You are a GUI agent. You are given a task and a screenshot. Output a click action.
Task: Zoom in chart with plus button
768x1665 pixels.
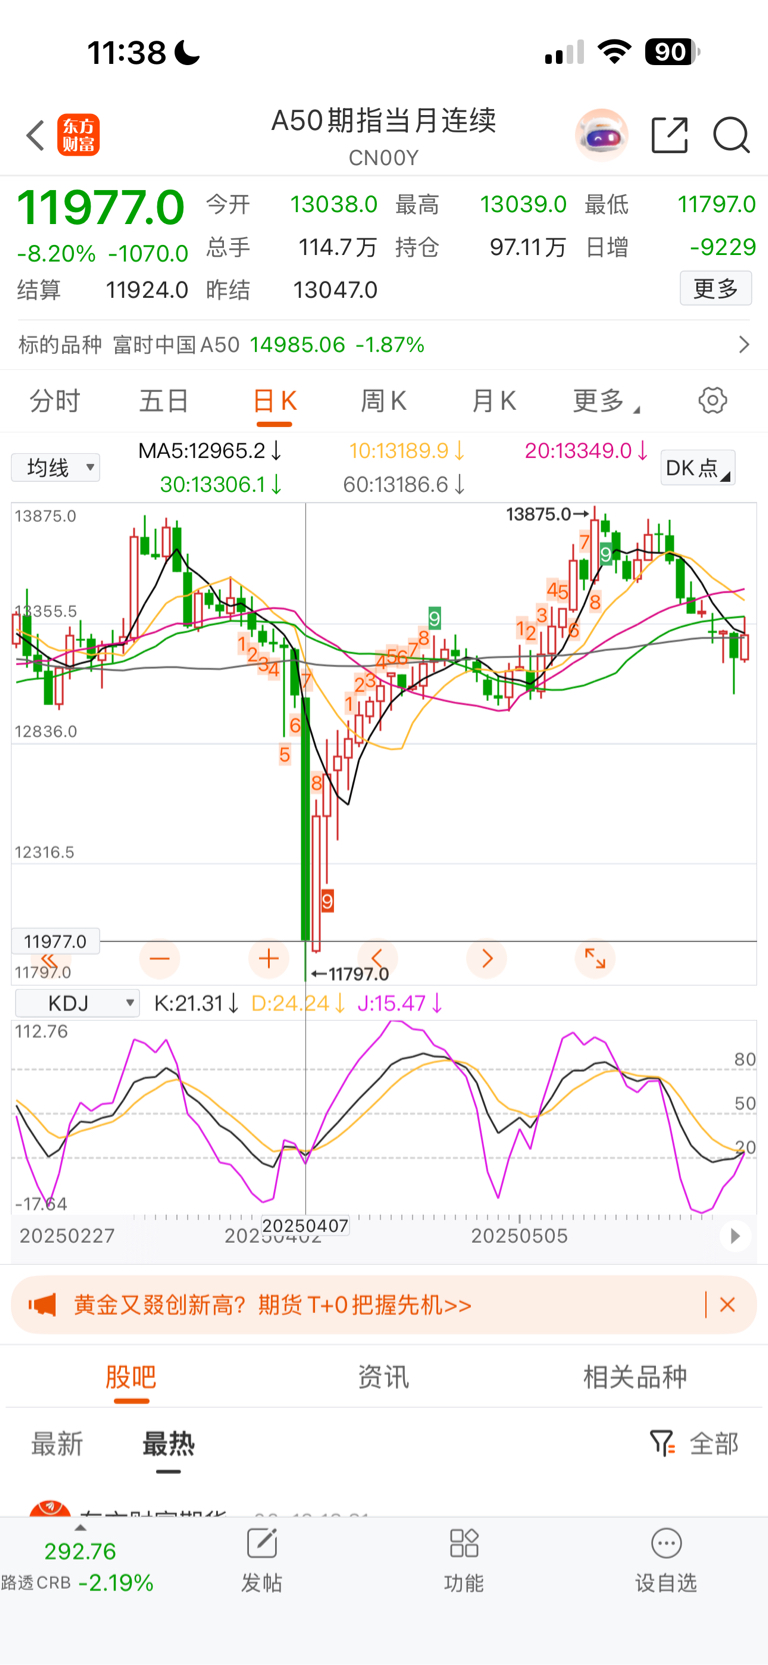coord(268,959)
